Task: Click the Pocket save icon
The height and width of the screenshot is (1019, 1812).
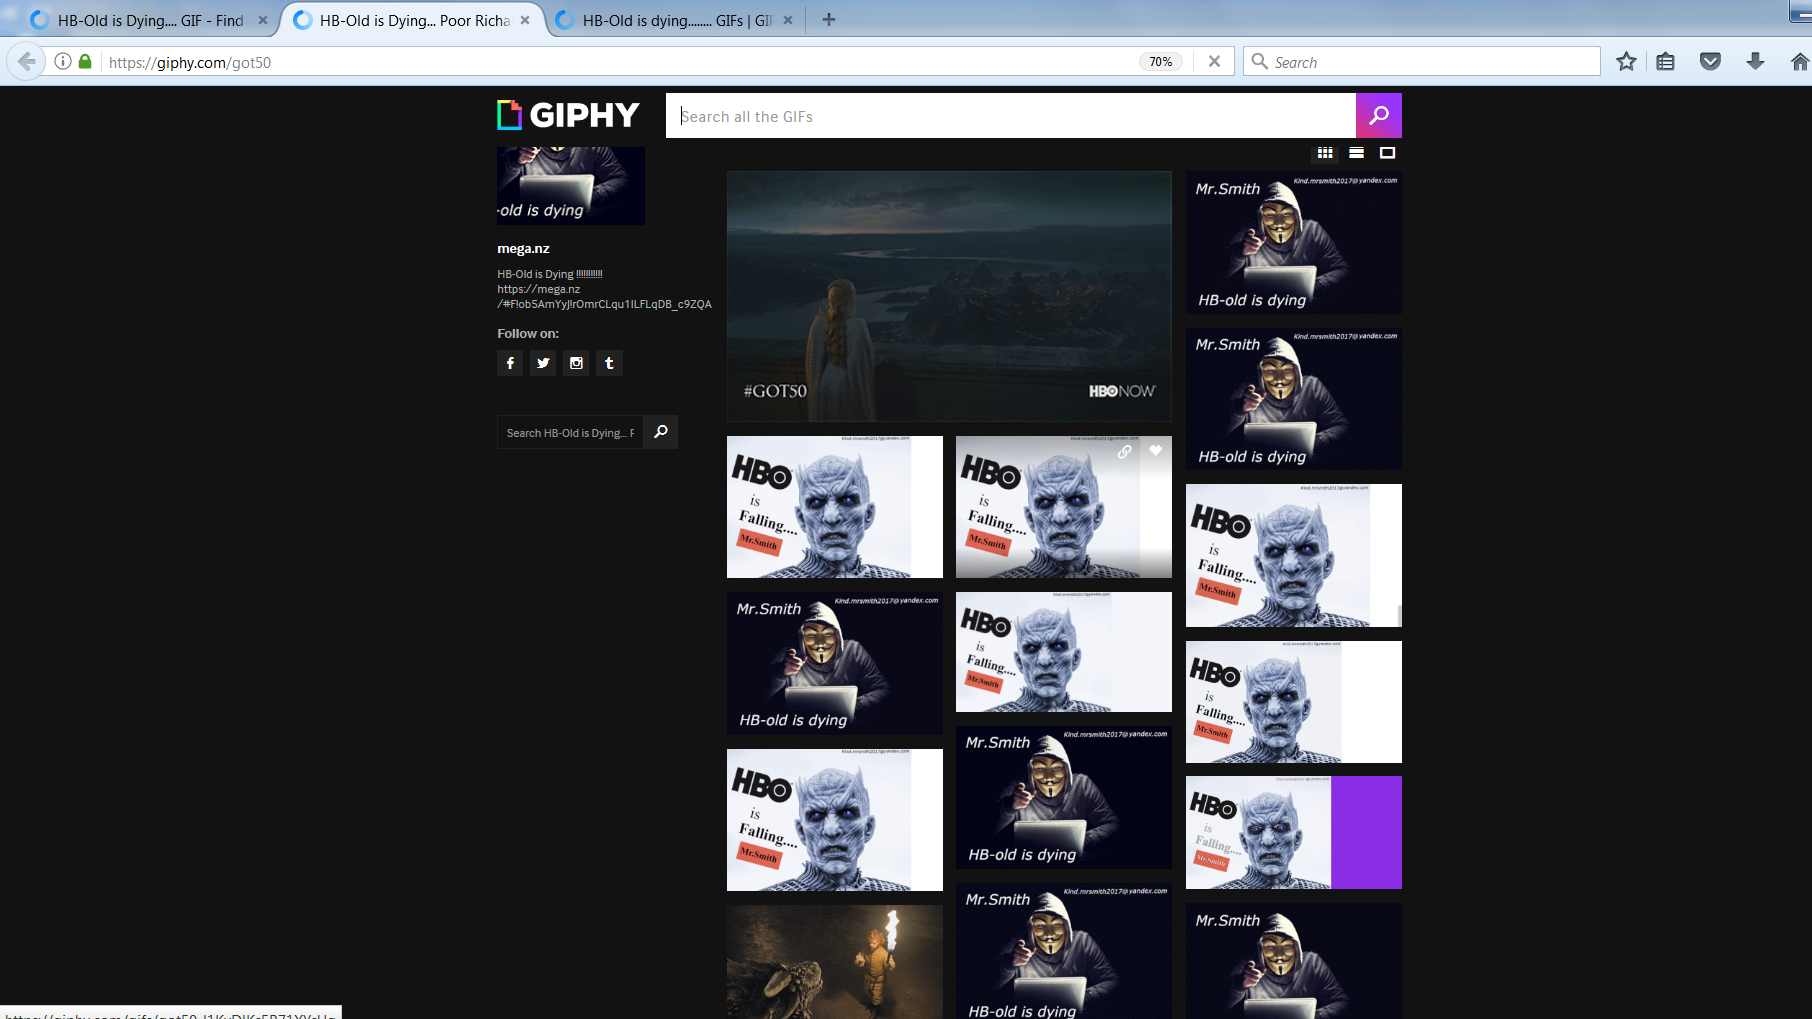Action: click(x=1710, y=62)
